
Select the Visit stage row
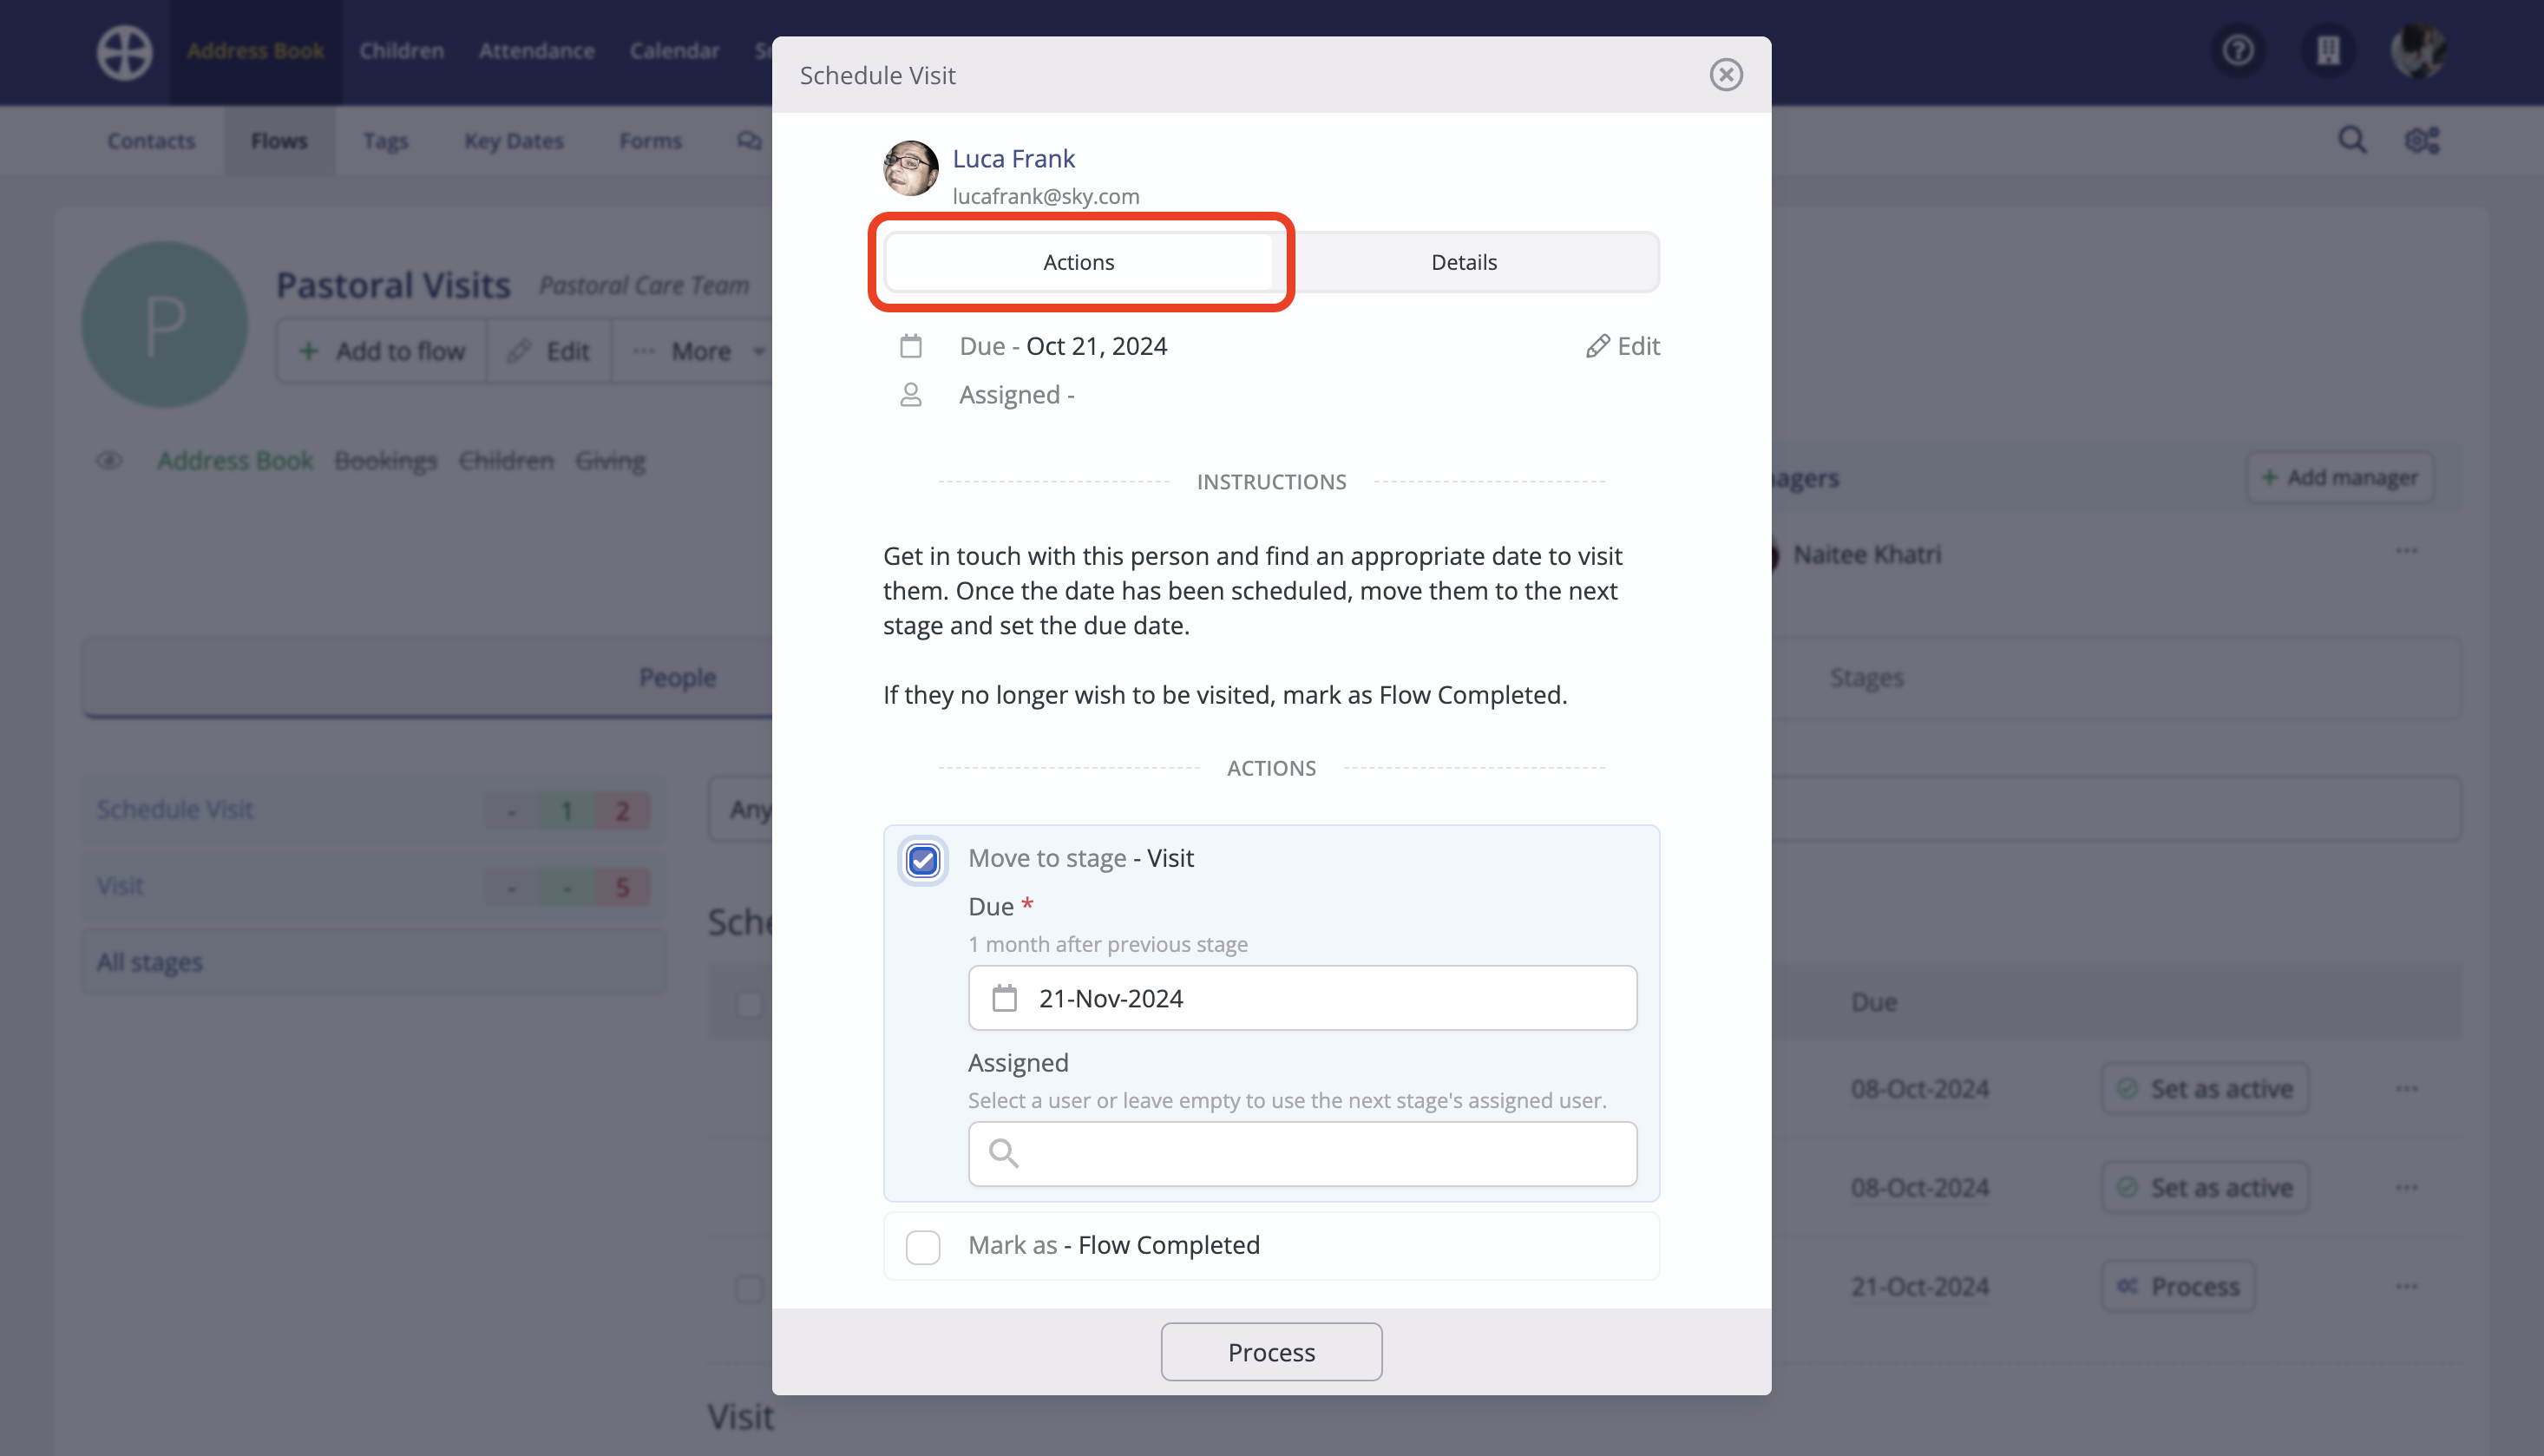click(x=374, y=886)
